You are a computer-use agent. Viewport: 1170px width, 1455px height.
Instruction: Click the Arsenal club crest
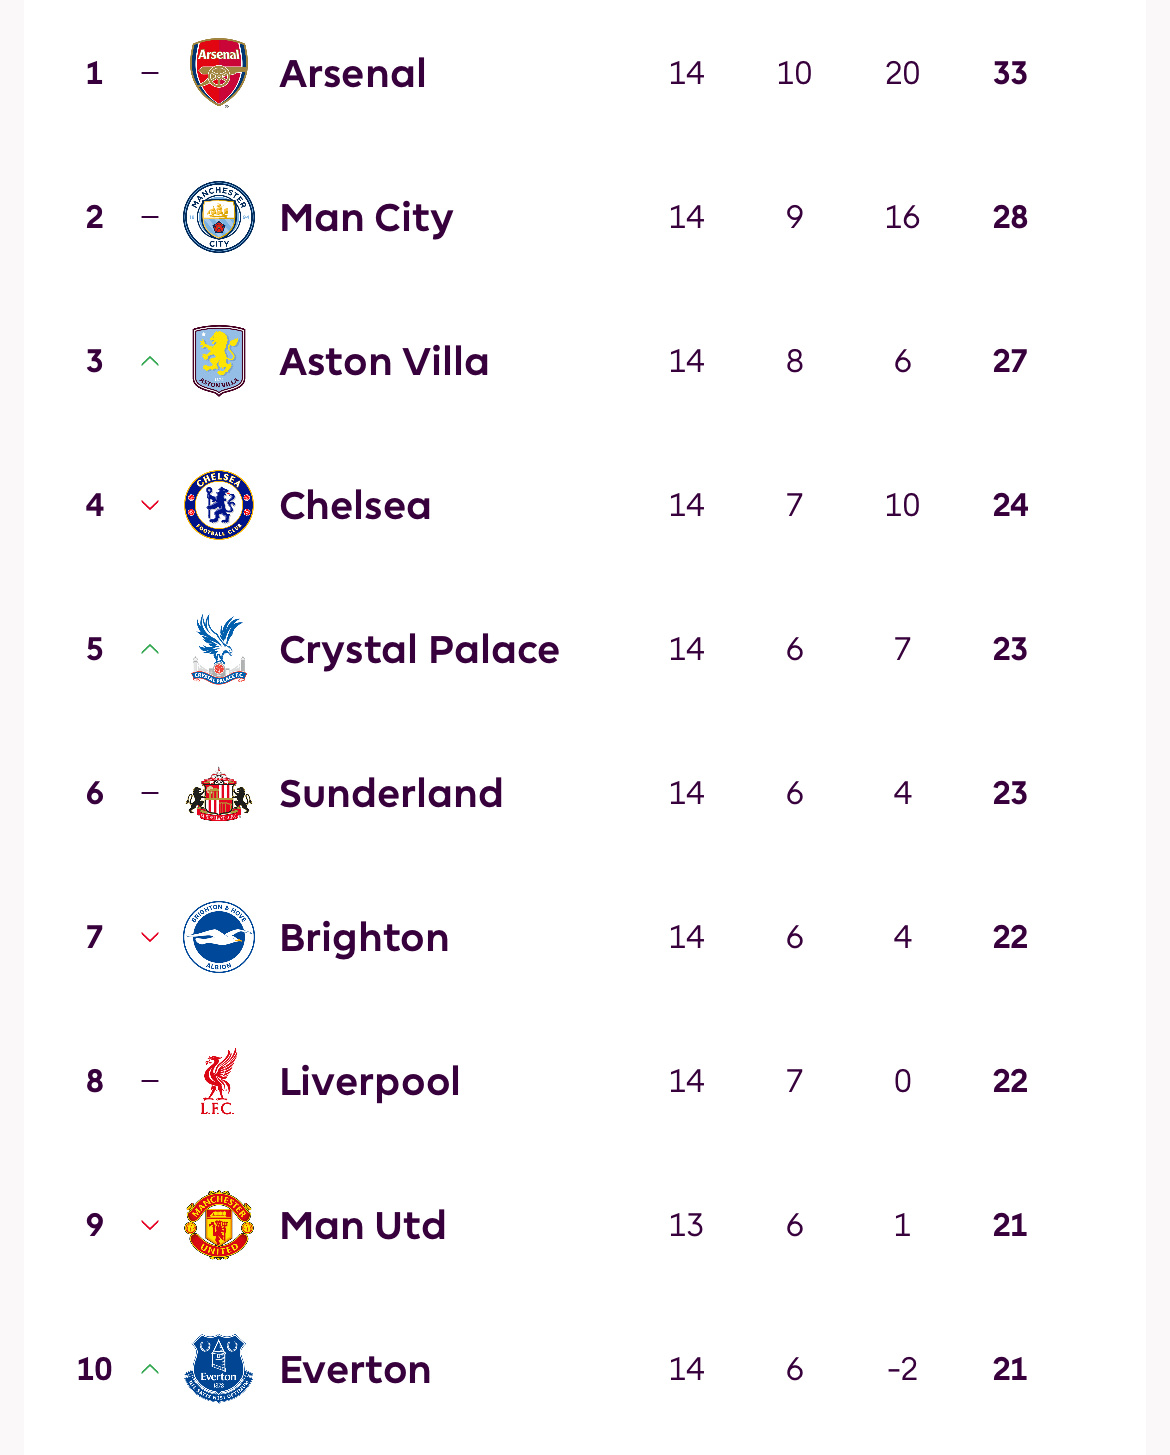tap(219, 73)
